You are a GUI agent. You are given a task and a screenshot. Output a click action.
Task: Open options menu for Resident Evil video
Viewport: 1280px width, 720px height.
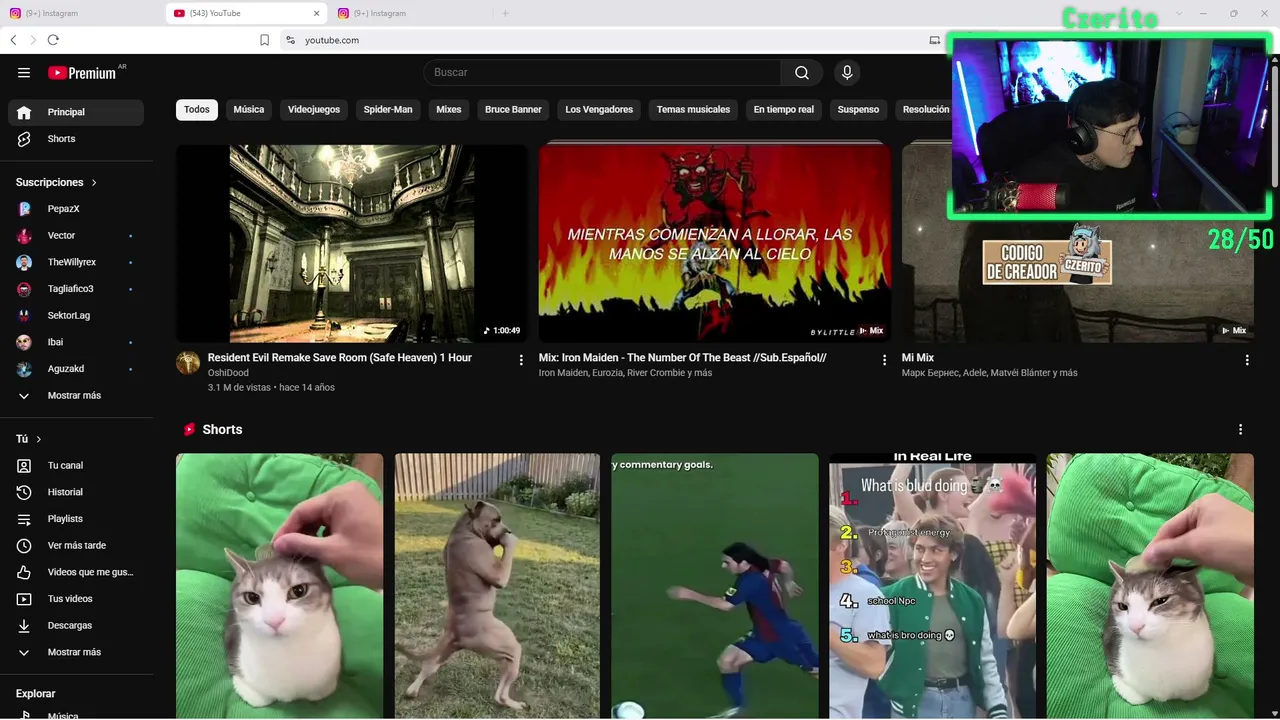521,360
